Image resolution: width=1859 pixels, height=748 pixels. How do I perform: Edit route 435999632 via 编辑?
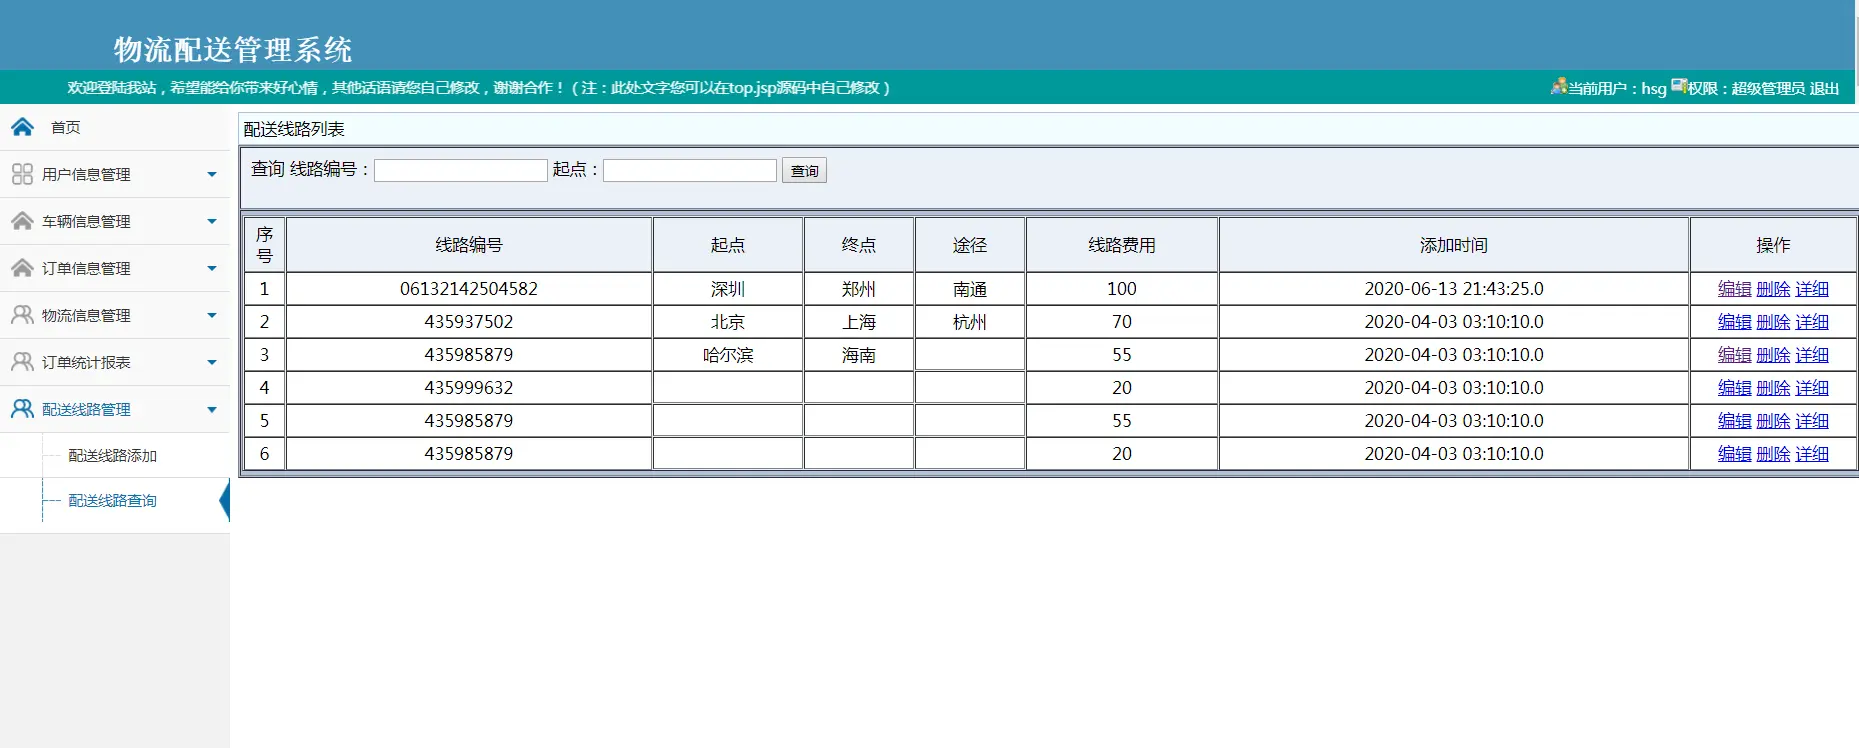(1734, 388)
